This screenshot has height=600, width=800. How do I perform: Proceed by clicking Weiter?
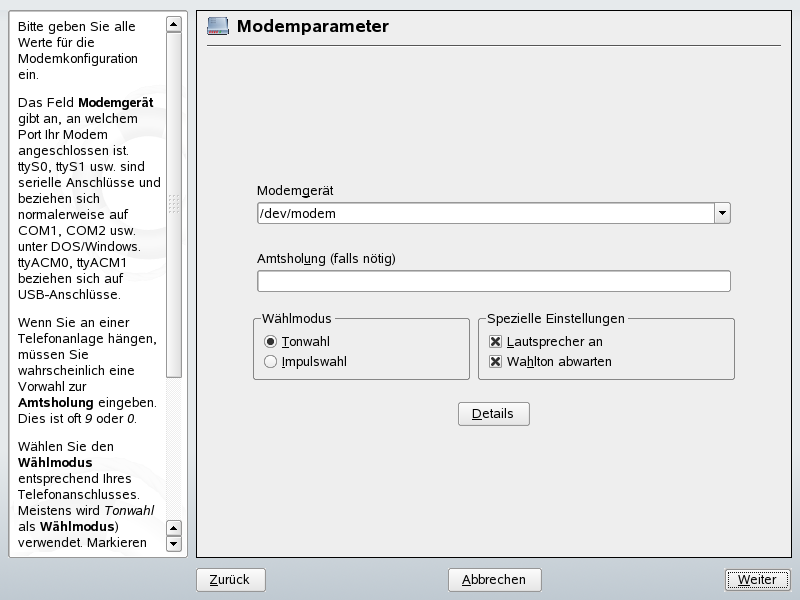(757, 580)
